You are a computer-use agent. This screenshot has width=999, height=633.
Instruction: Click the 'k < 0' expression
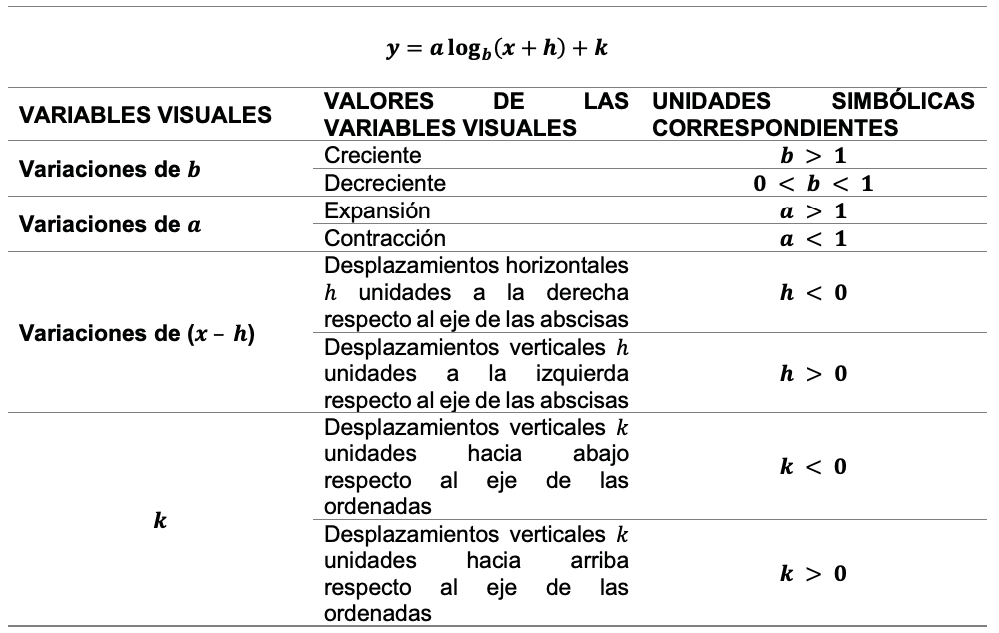pos(812,466)
